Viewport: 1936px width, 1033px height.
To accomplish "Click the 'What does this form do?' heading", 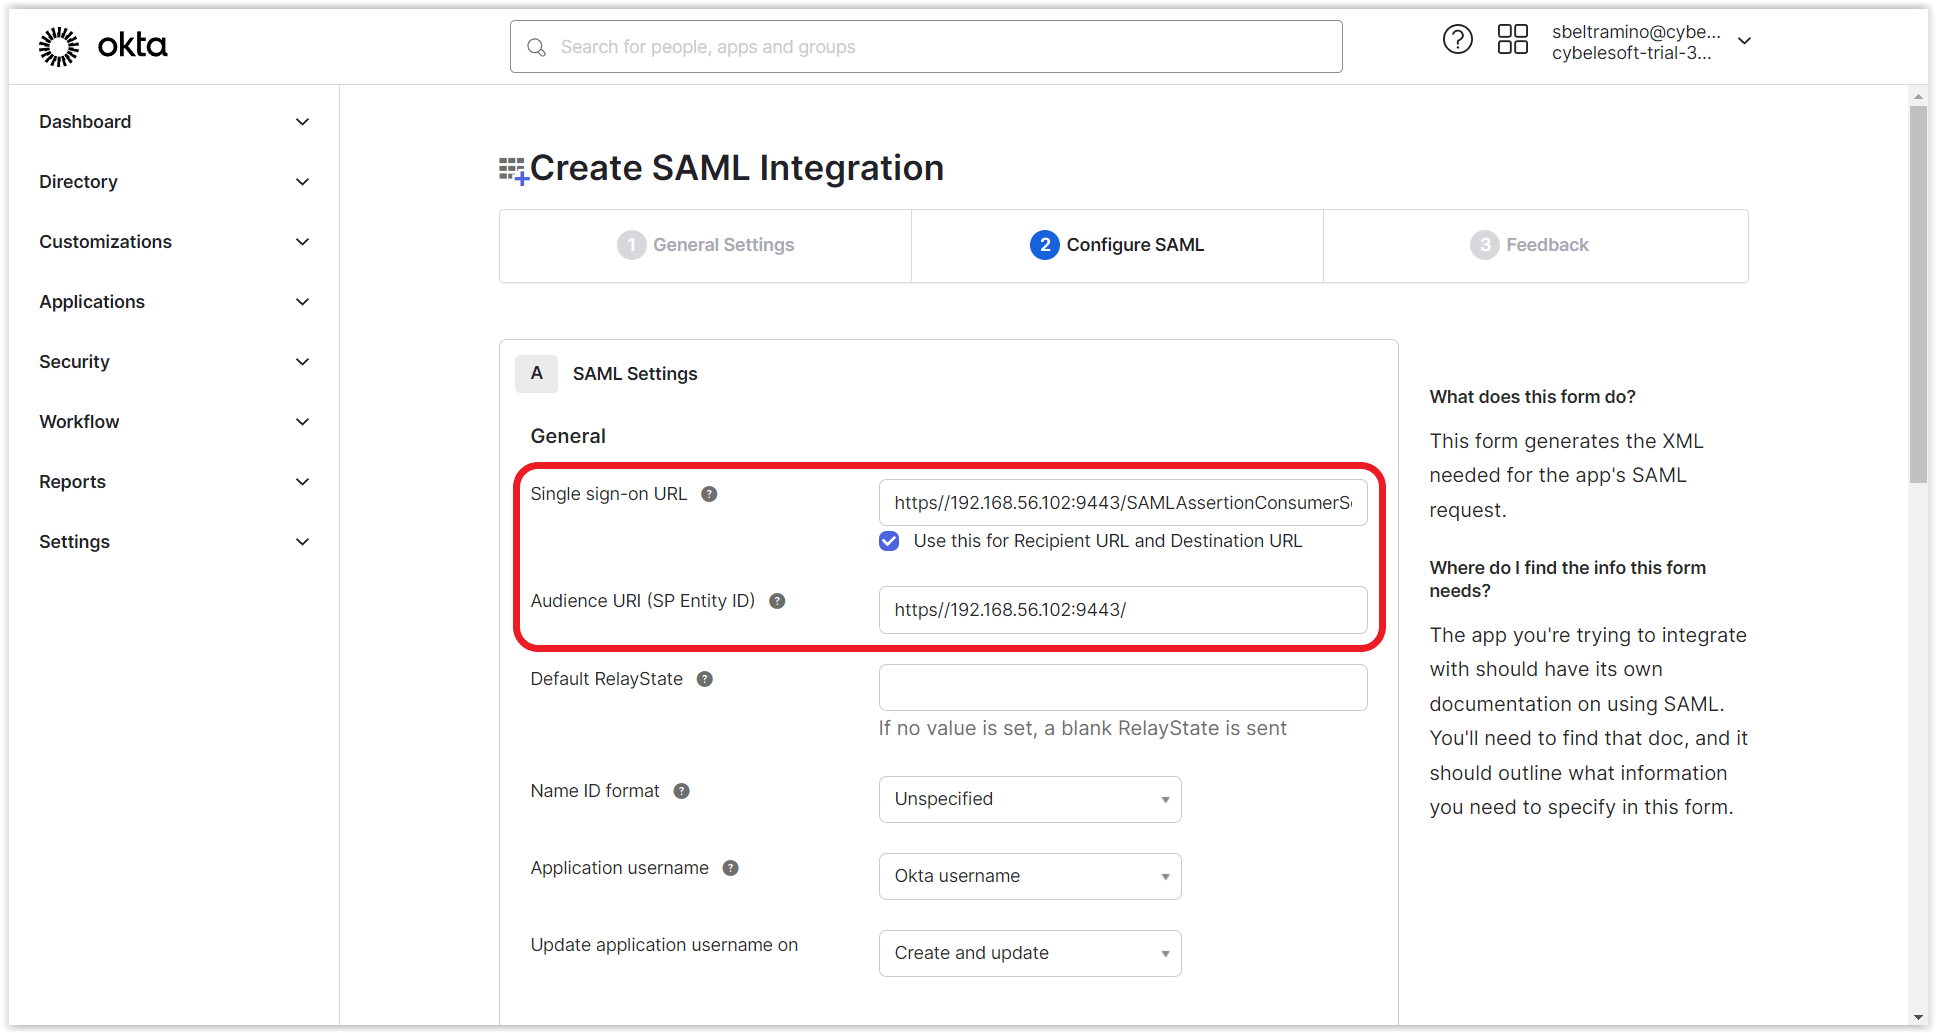I will click(1532, 397).
